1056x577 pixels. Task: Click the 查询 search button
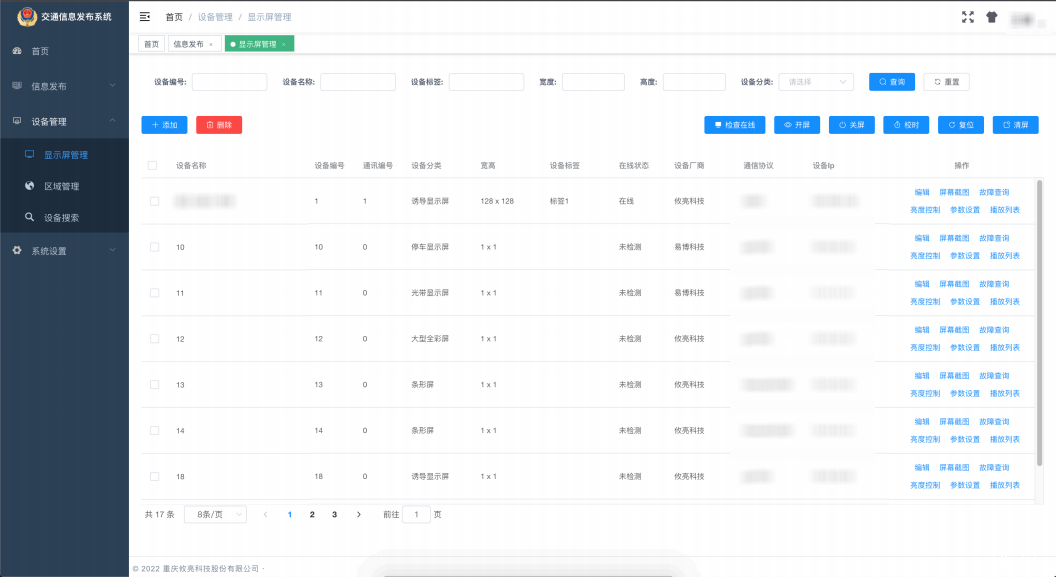pyautogui.click(x=891, y=81)
